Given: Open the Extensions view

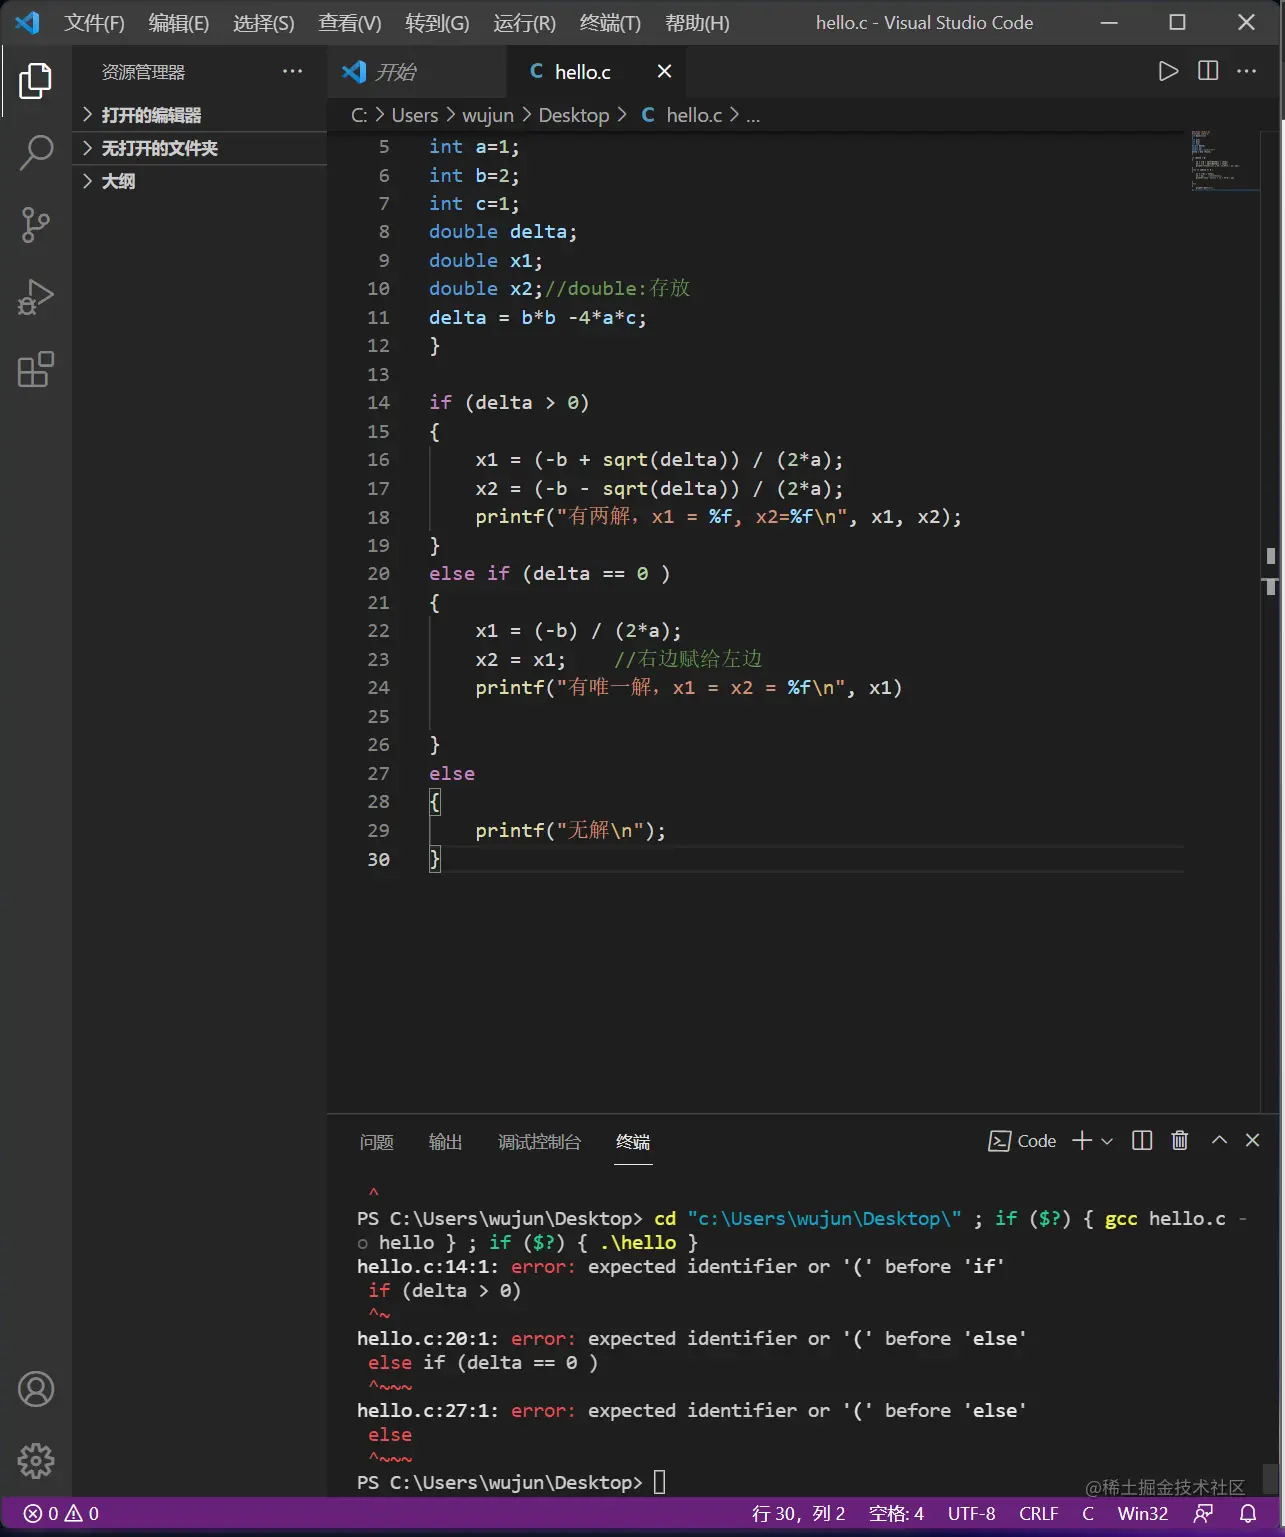Looking at the screenshot, I should (36, 369).
